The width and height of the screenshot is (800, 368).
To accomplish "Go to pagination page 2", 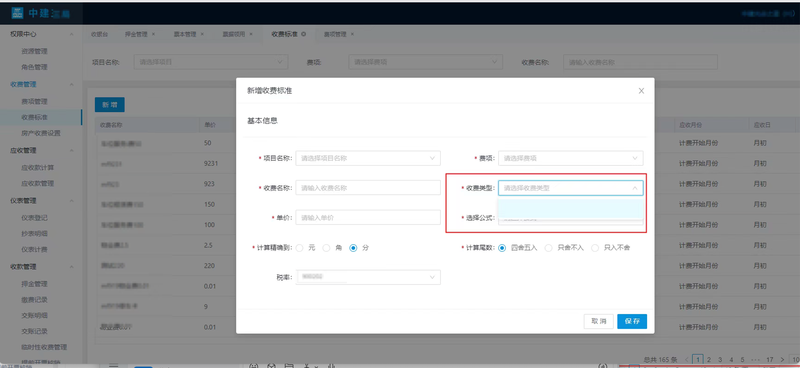I will [709, 359].
